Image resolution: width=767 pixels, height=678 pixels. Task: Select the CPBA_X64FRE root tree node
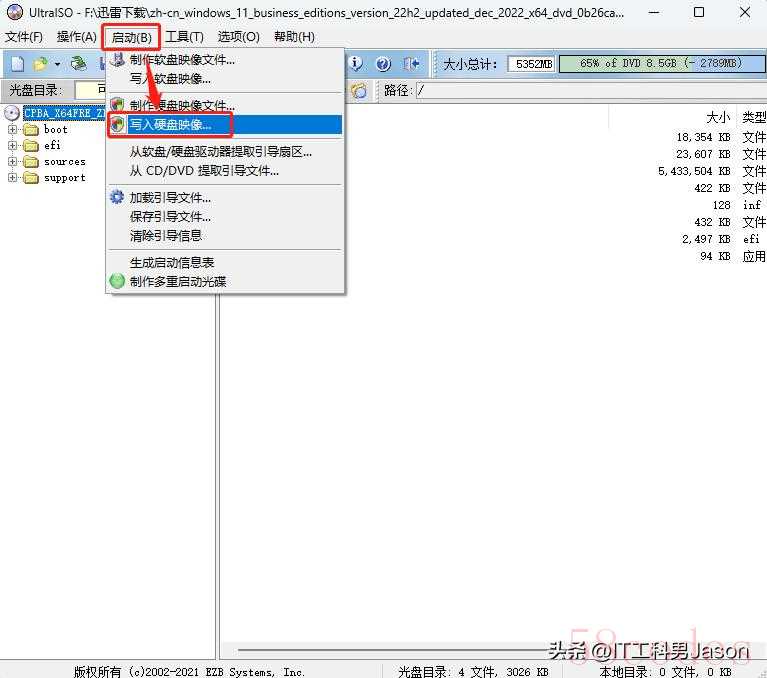point(65,113)
